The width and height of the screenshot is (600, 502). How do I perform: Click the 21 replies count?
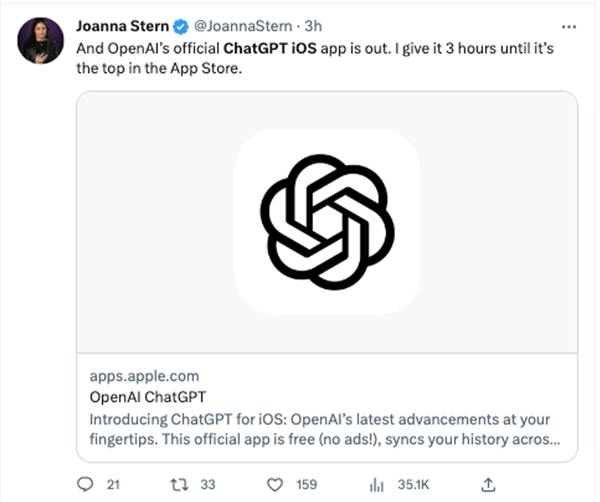[x=113, y=484]
